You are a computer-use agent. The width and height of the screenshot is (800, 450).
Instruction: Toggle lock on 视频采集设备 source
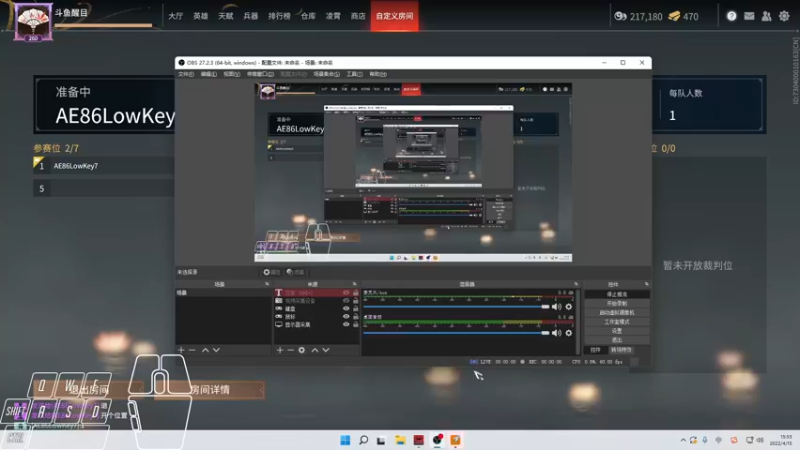click(356, 301)
